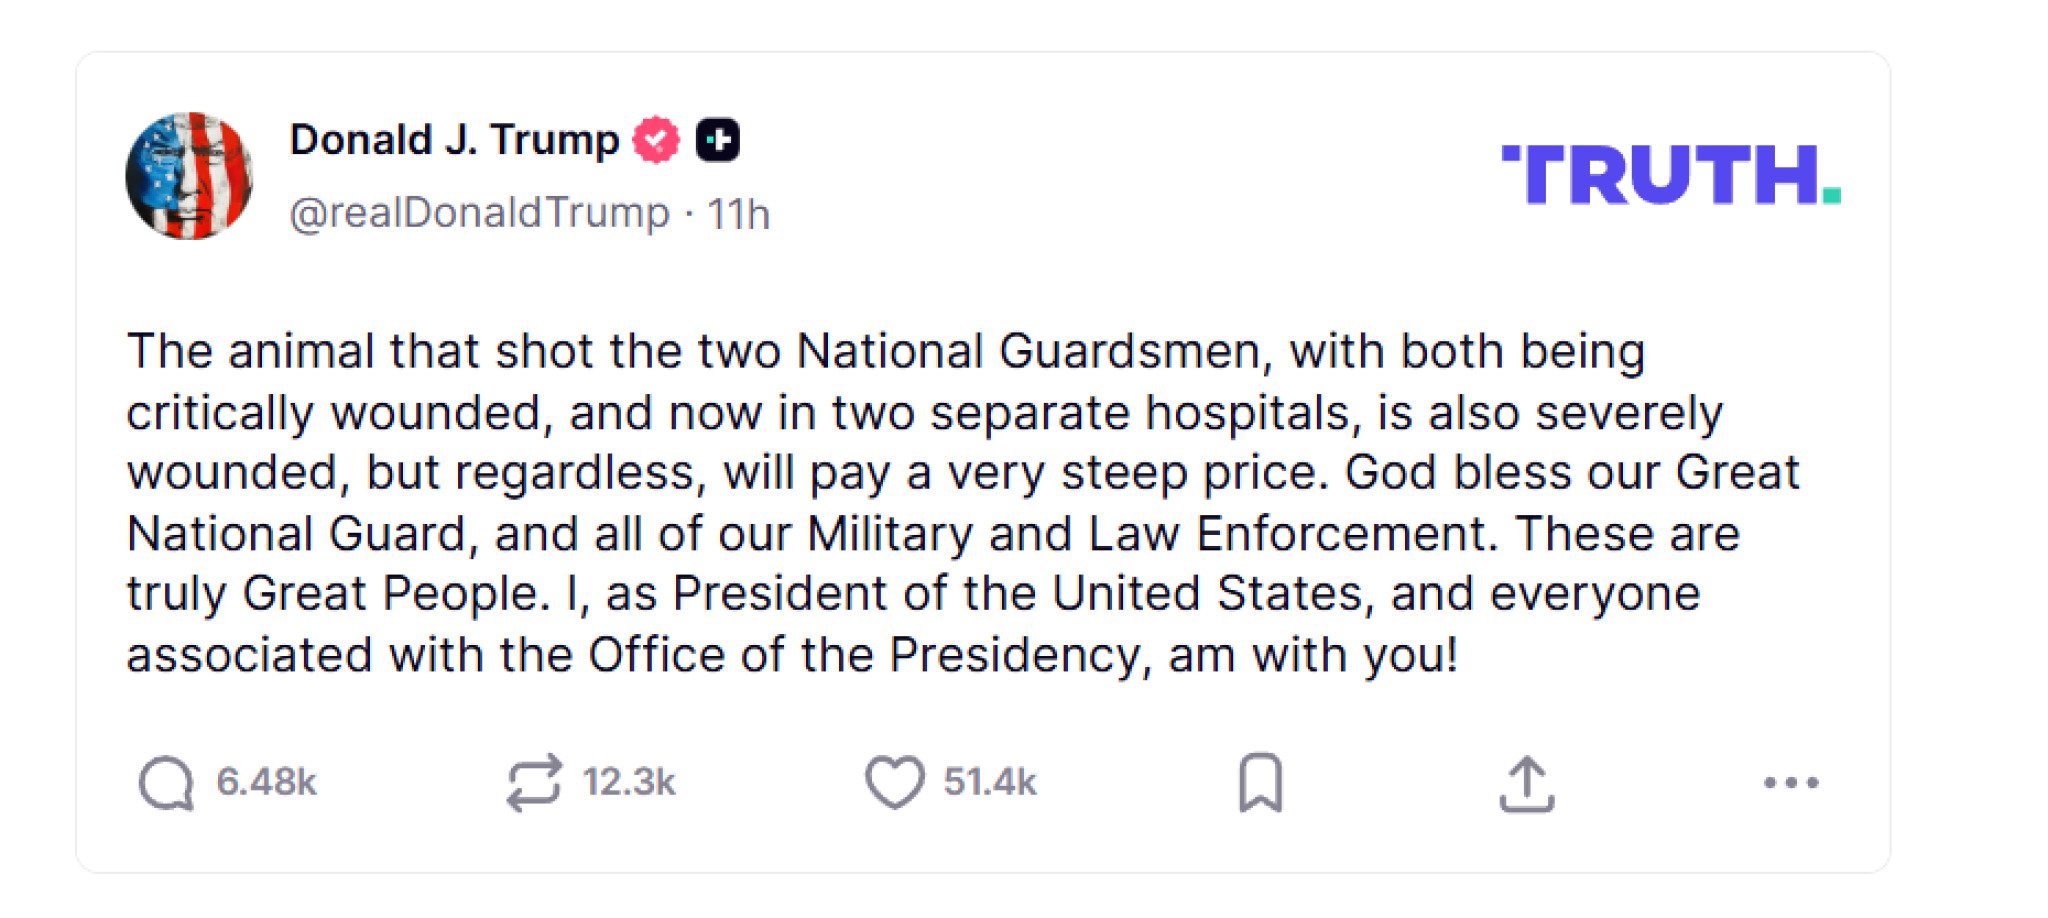Viewport: 2048px width, 918px height.
Task: Click the red verified checkmark badge
Action: (656, 140)
